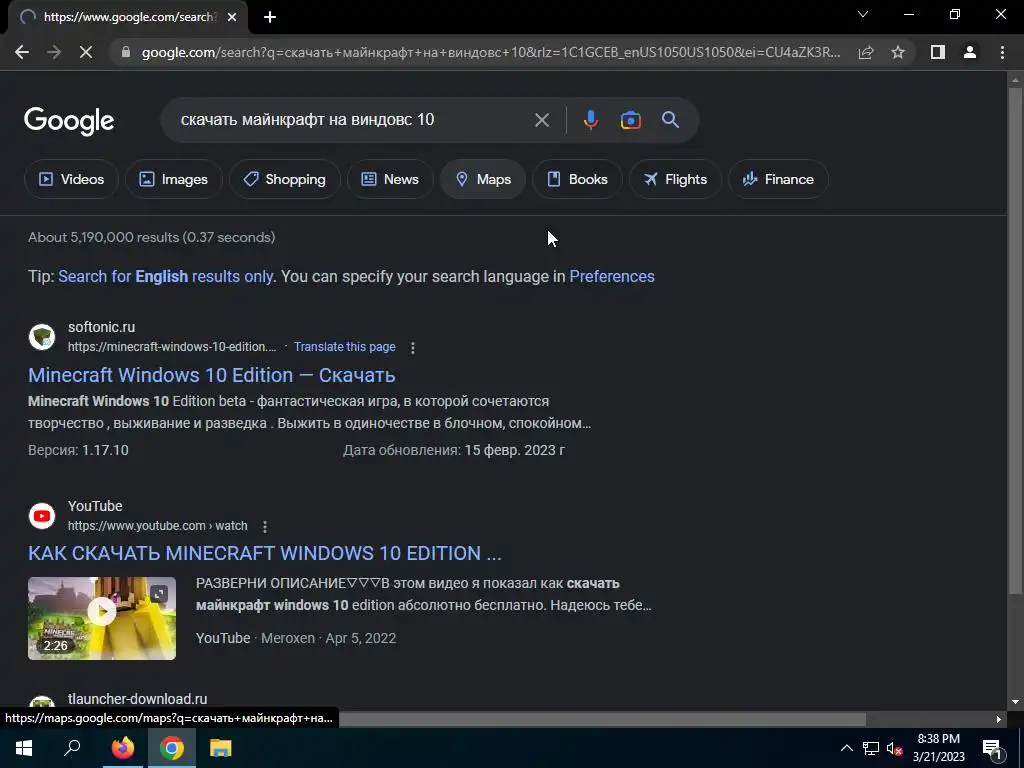Open a new tab with plus button
The image size is (1024, 768).
pyautogui.click(x=270, y=17)
